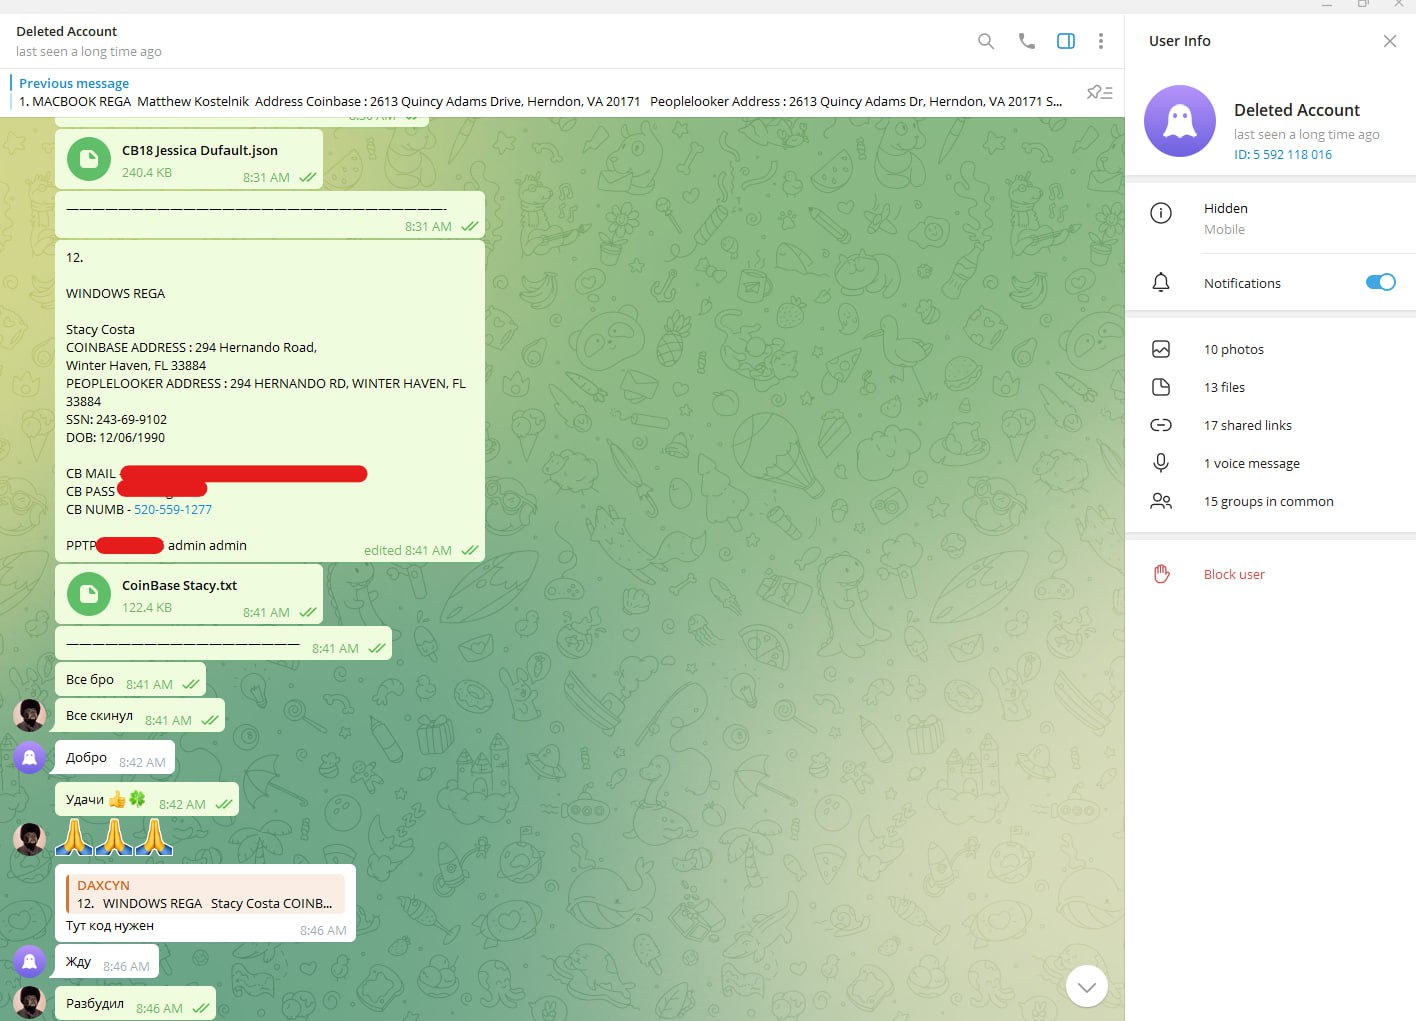
Task: Click the photos icon in User Info
Action: [x=1161, y=349]
